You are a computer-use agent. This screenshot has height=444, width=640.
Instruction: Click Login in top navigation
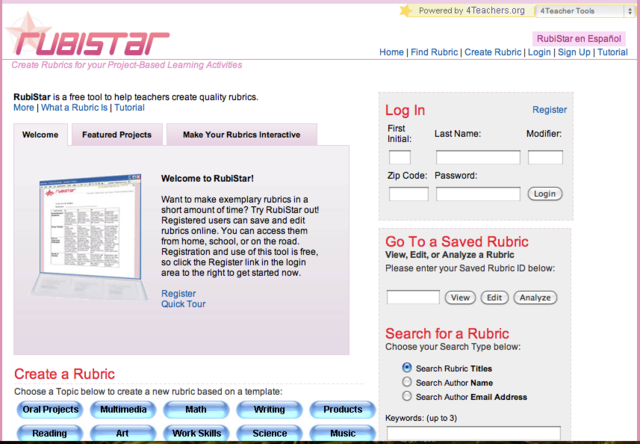539,52
